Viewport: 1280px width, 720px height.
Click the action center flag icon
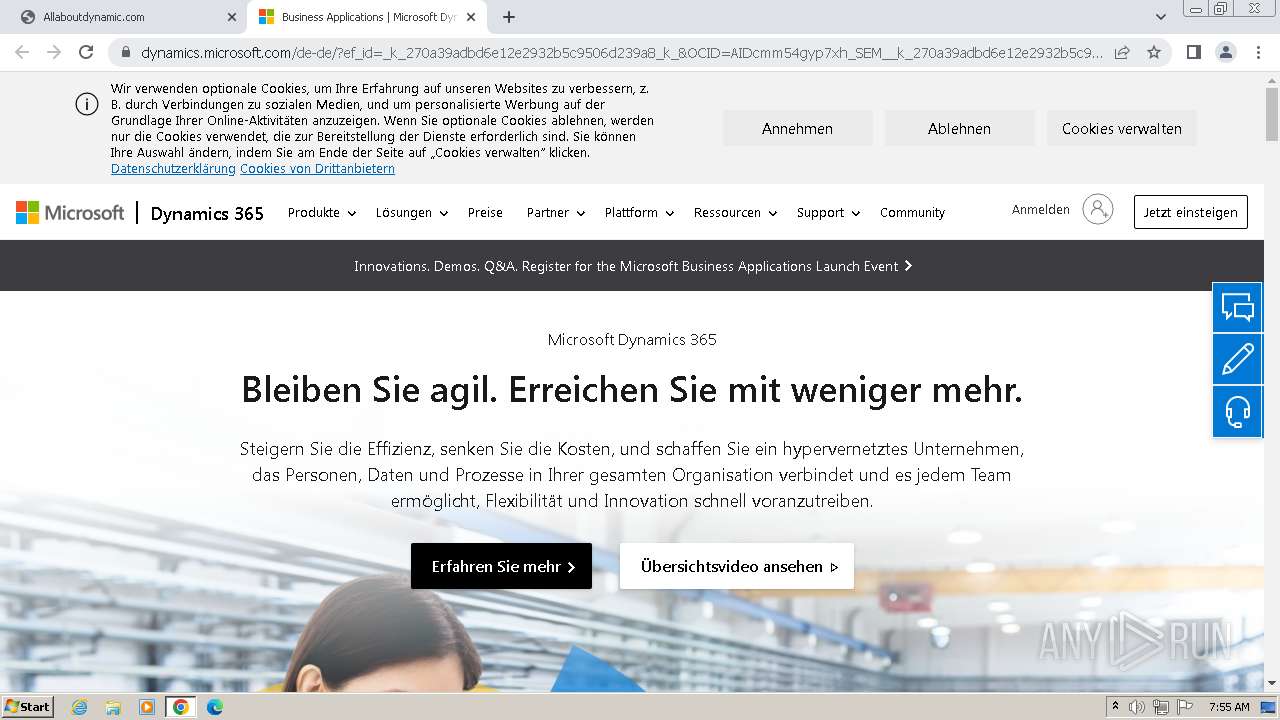pyautogui.click(x=1185, y=707)
